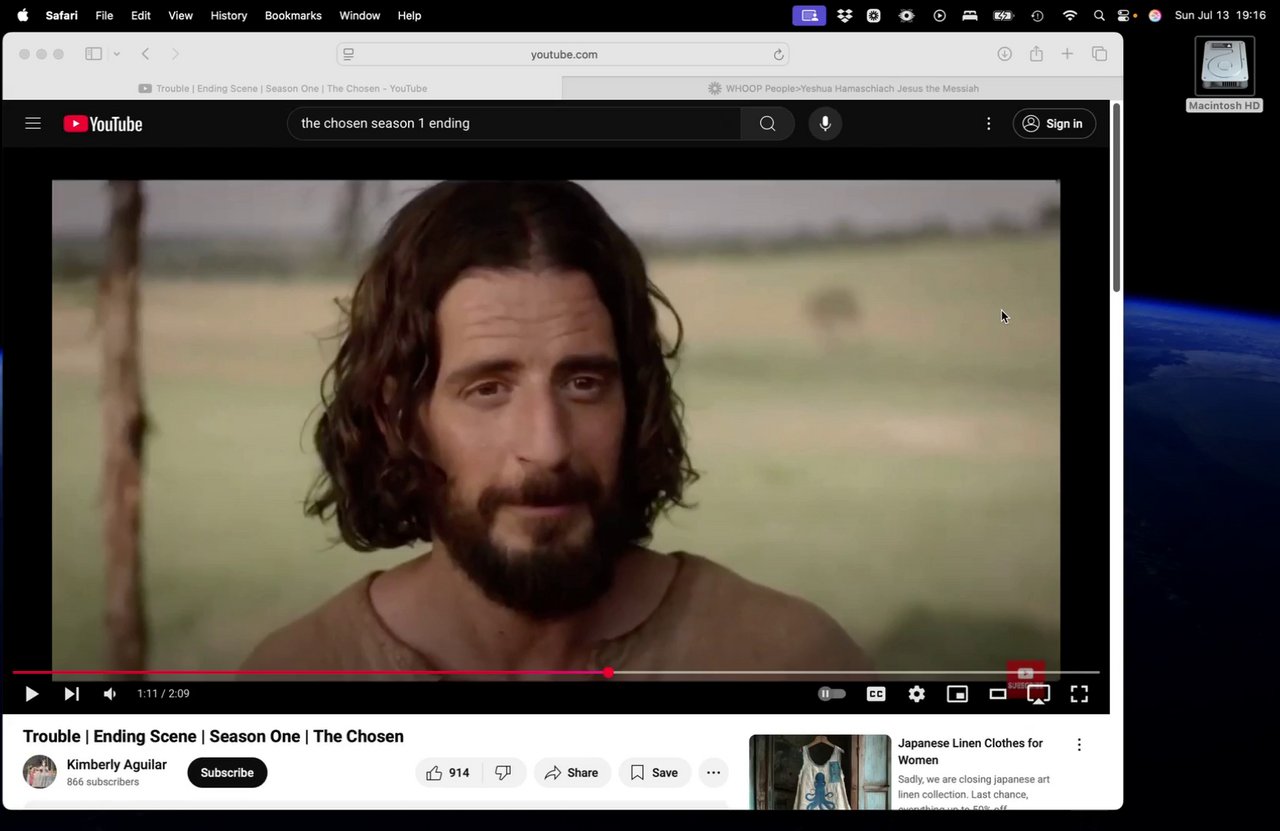Viewport: 1280px width, 831px height.
Task: Open the Apple menu
Action: tap(22, 15)
